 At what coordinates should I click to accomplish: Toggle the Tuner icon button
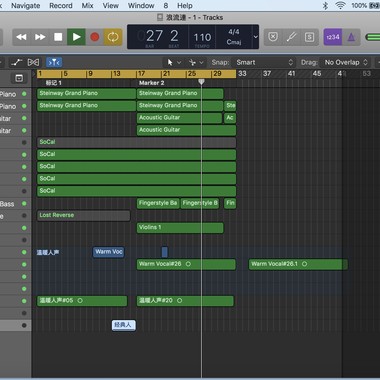click(291, 37)
